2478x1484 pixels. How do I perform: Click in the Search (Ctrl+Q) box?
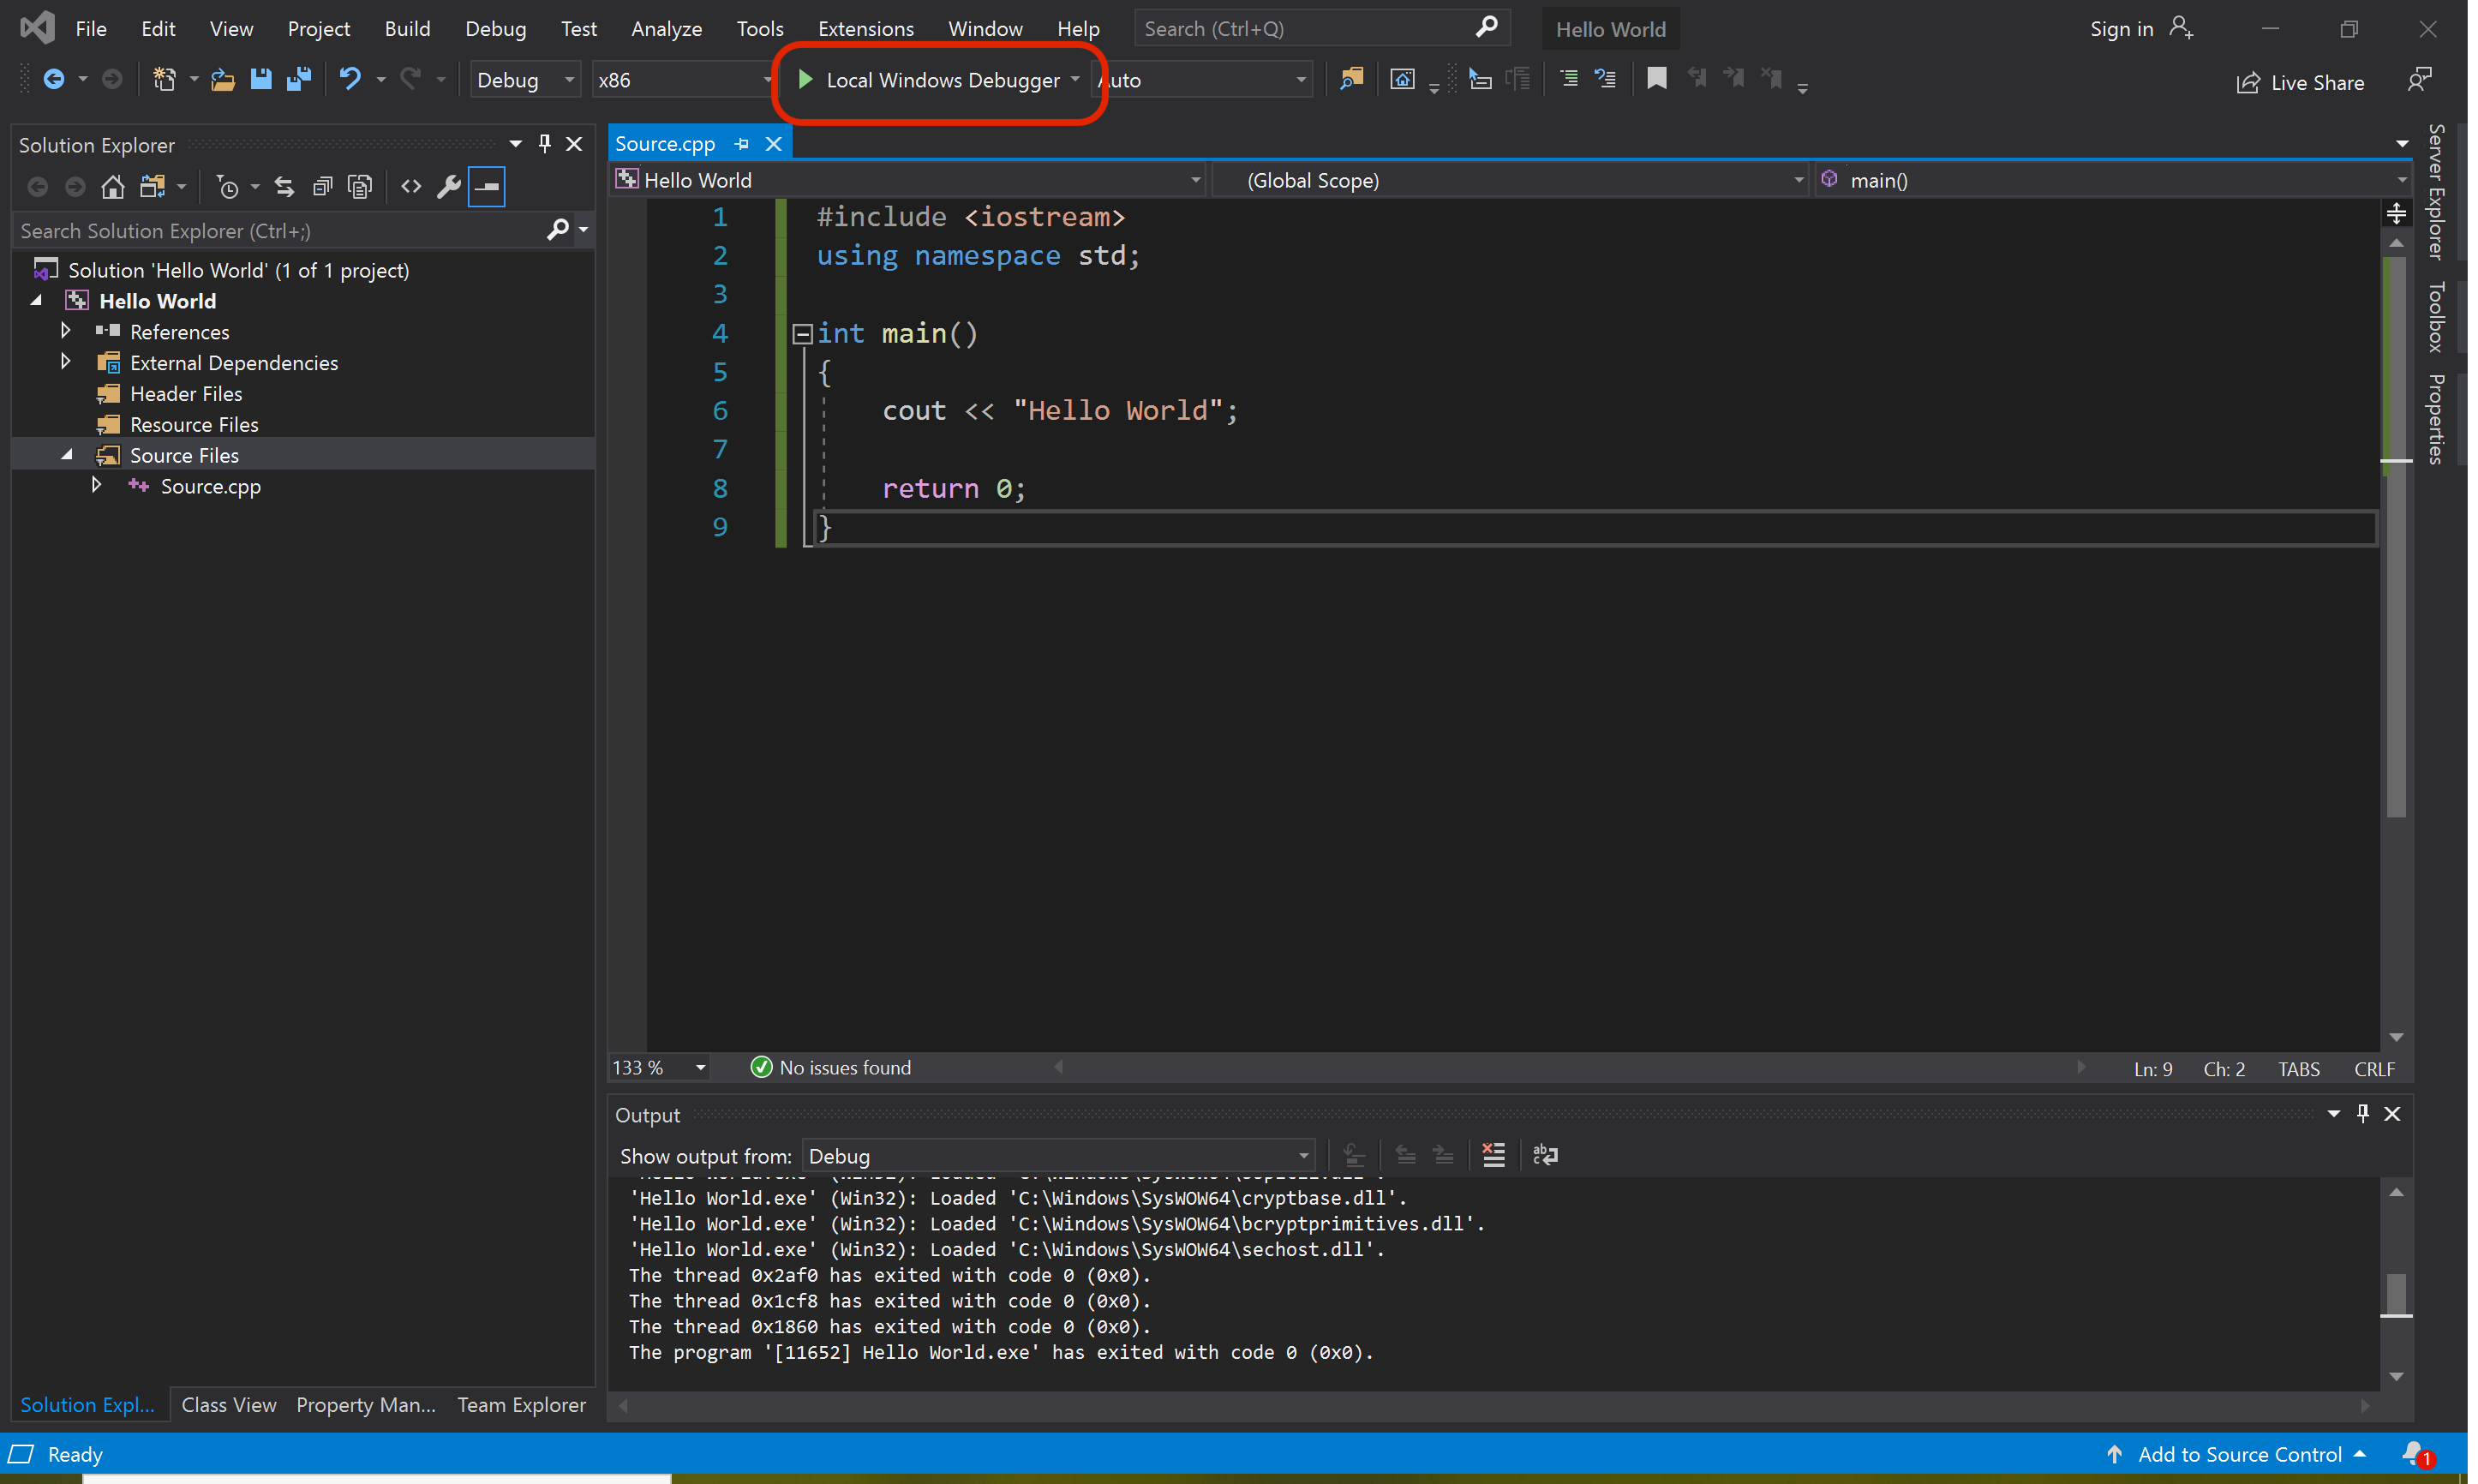1321,28
